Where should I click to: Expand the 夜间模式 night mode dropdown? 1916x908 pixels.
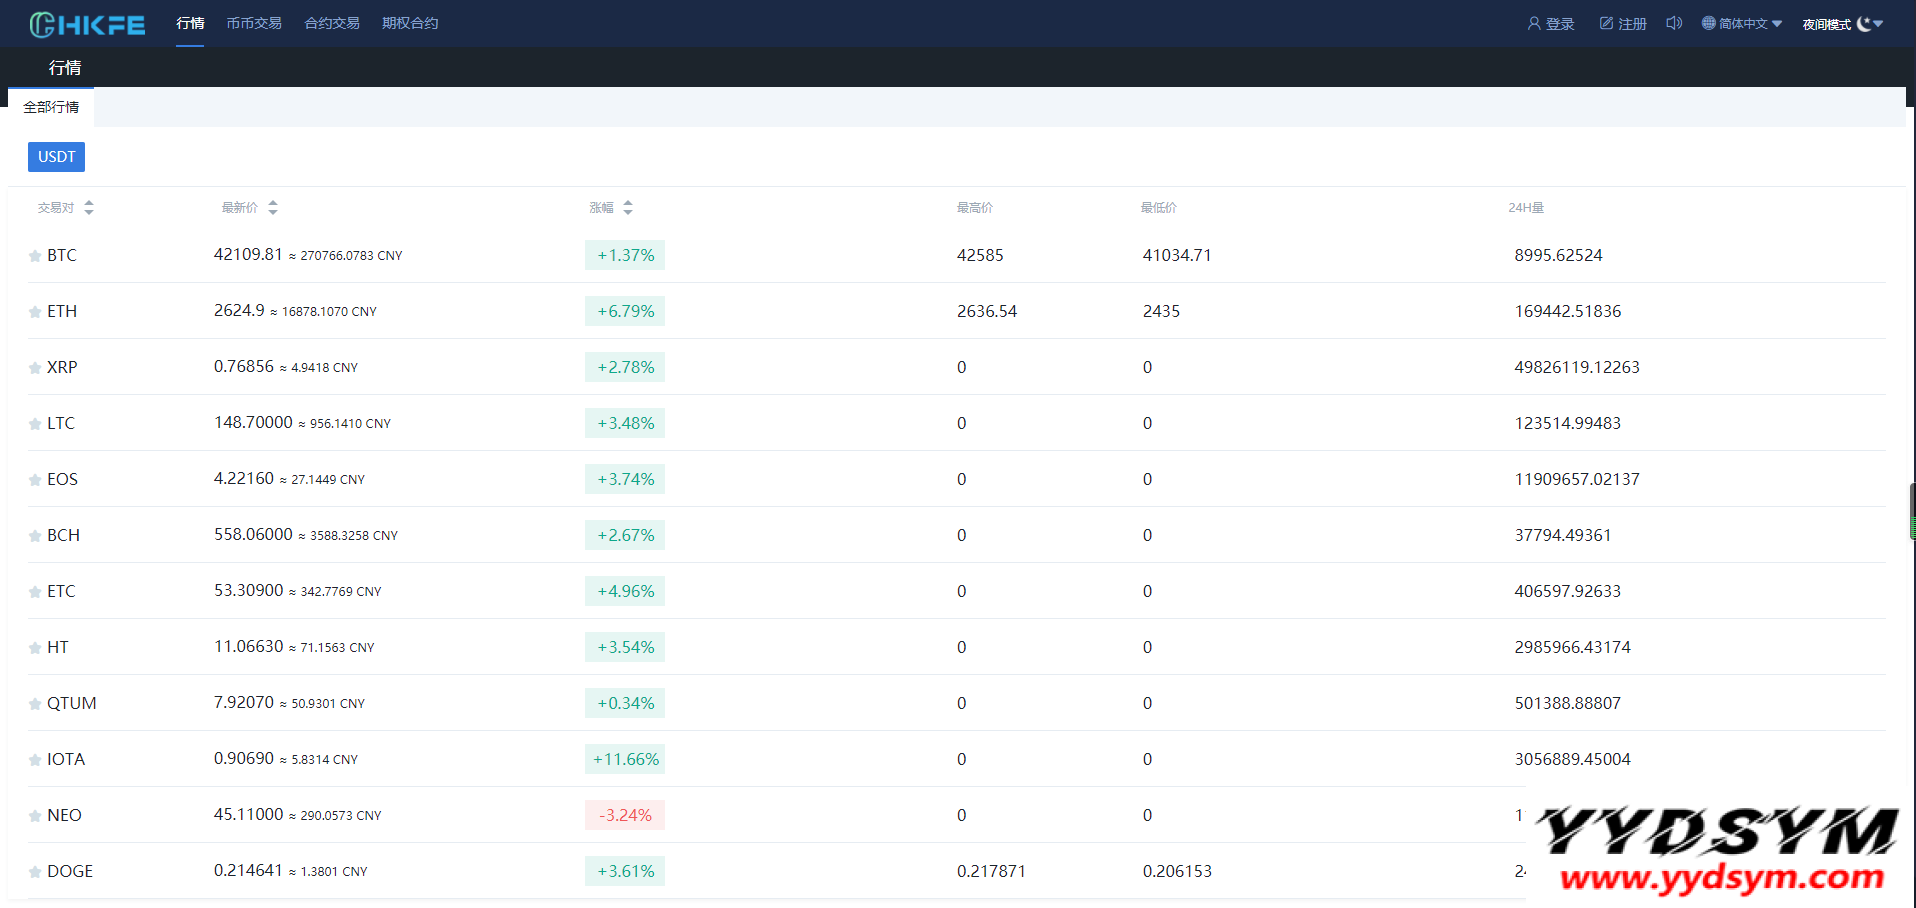tap(1842, 24)
